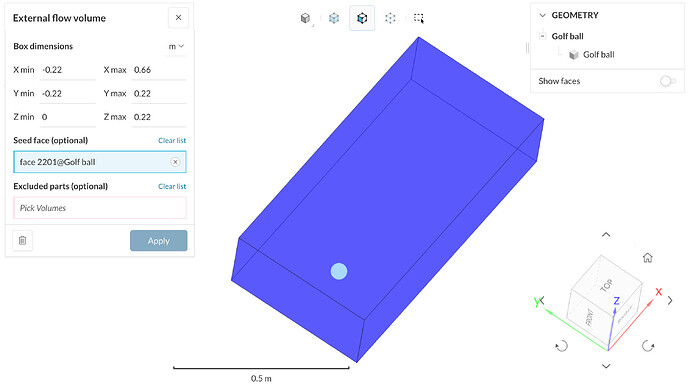Collapse the GEOMETRY section chevron

[x=543, y=15]
